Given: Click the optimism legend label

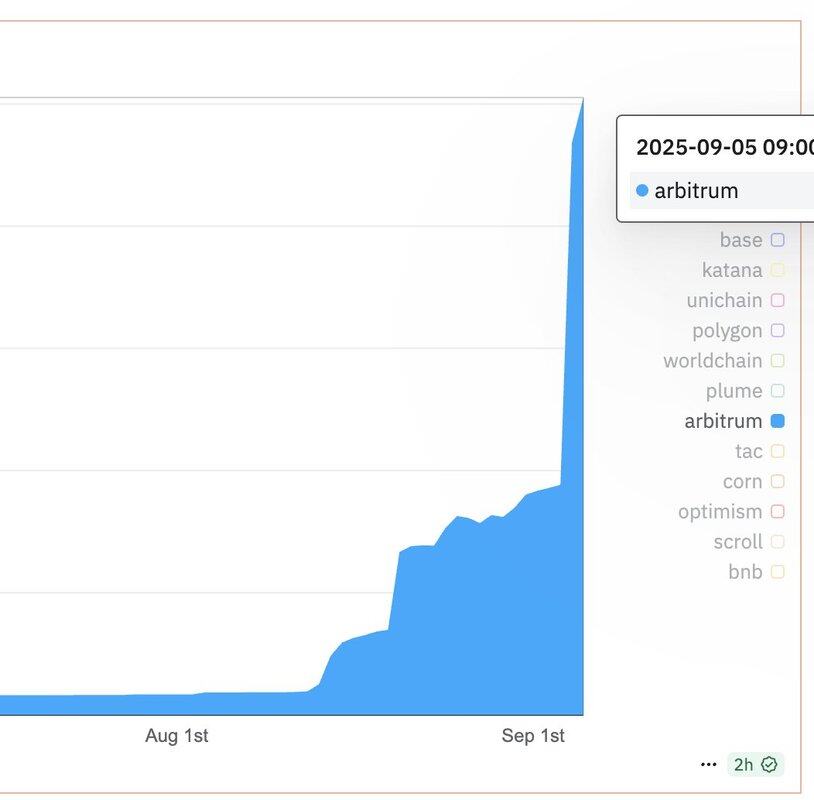Looking at the screenshot, I should (x=720, y=512).
